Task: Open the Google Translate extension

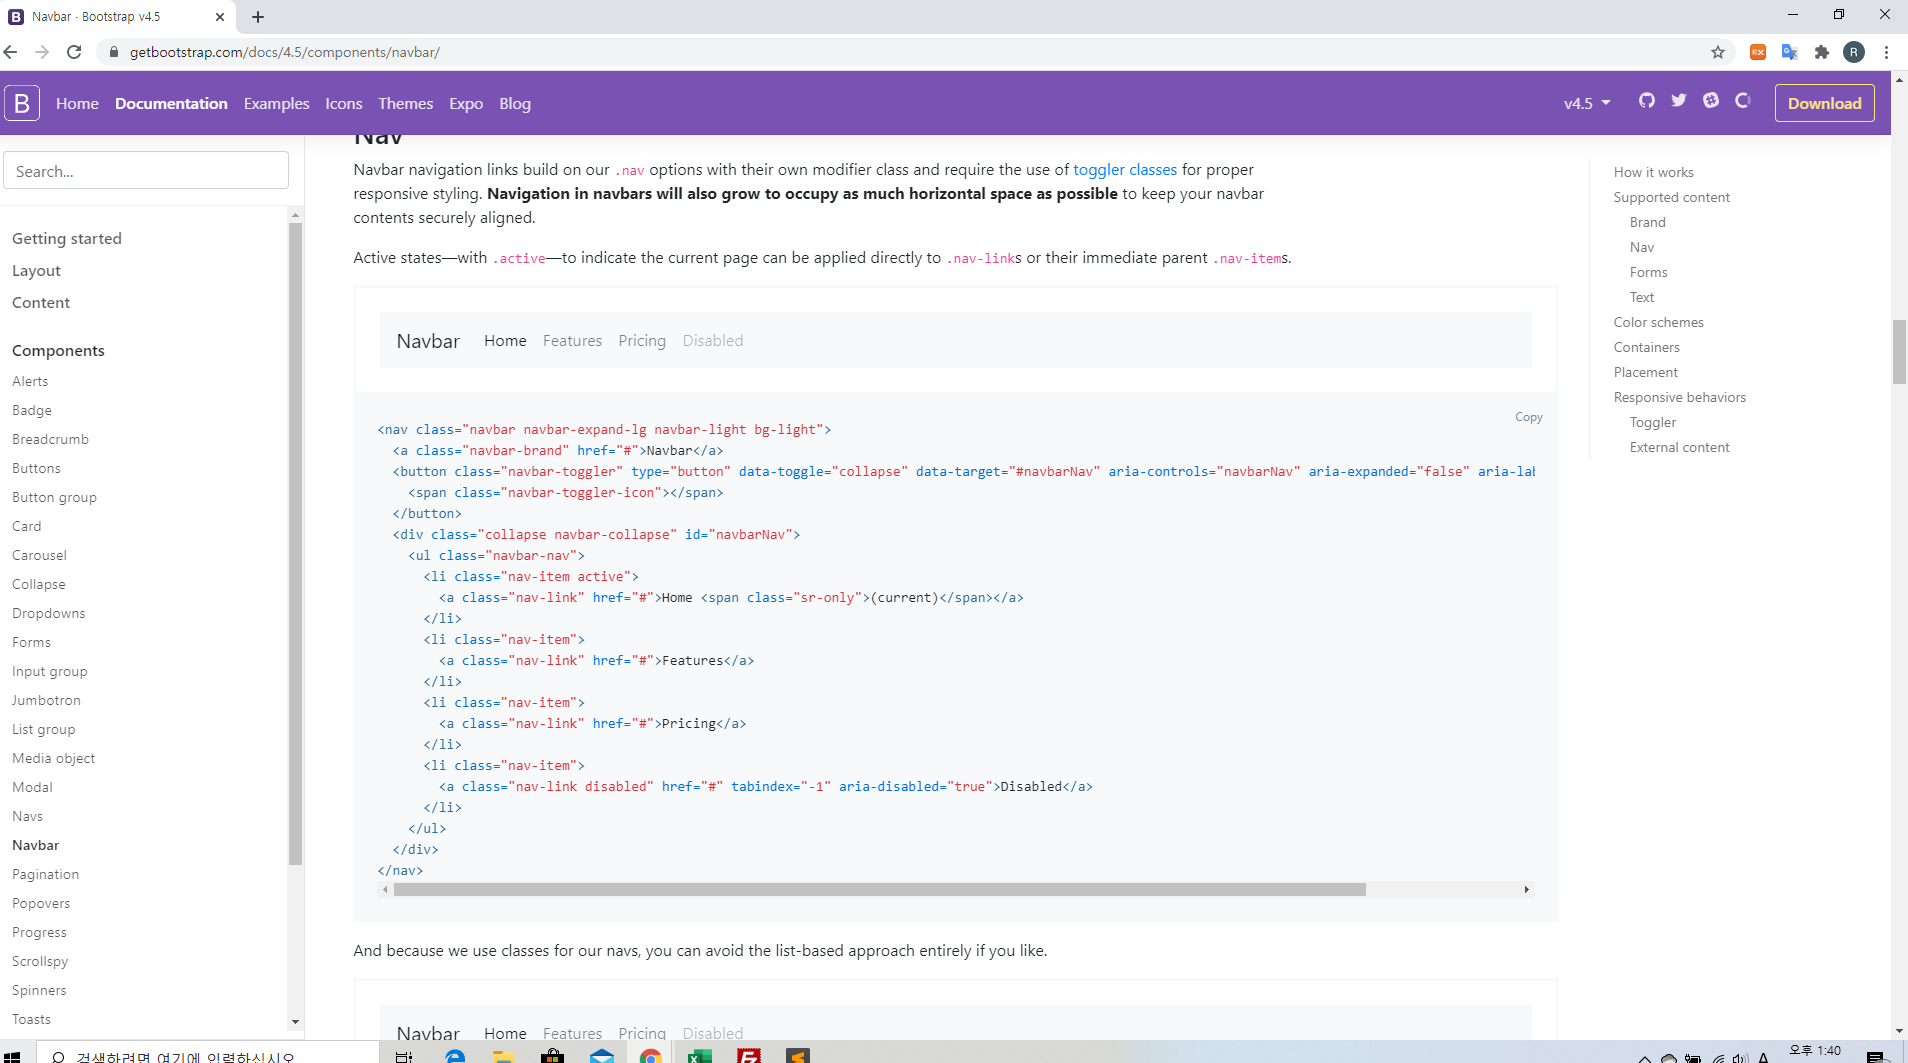Action: pyautogui.click(x=1790, y=52)
